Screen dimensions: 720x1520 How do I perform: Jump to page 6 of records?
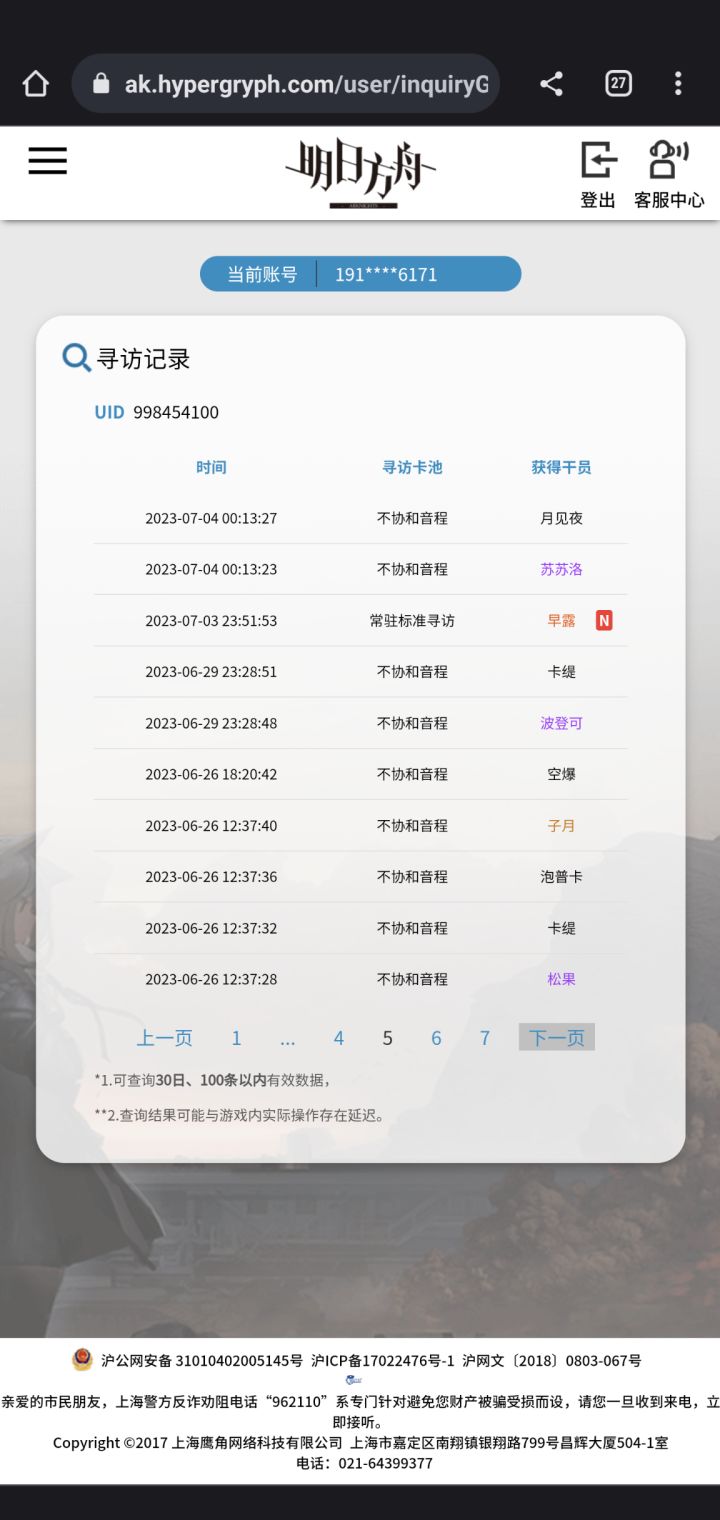tap(436, 1038)
